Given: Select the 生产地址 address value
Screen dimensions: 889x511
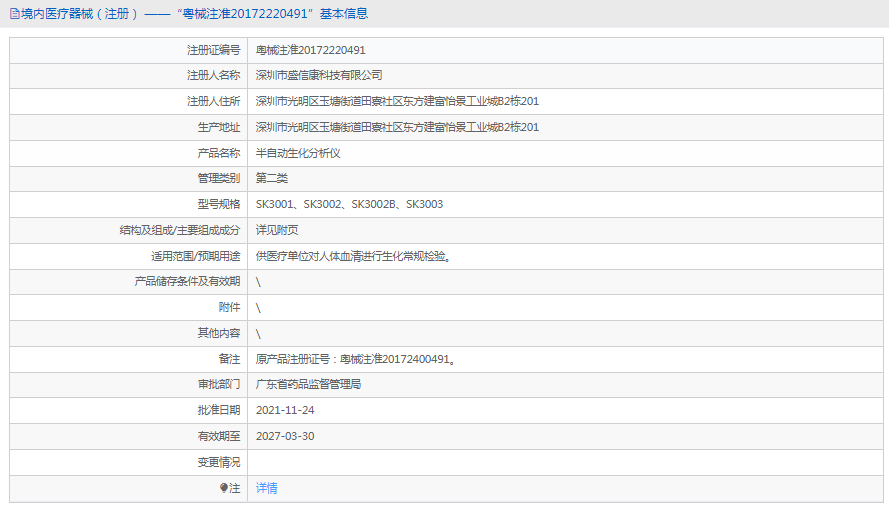Looking at the screenshot, I should (397, 127).
